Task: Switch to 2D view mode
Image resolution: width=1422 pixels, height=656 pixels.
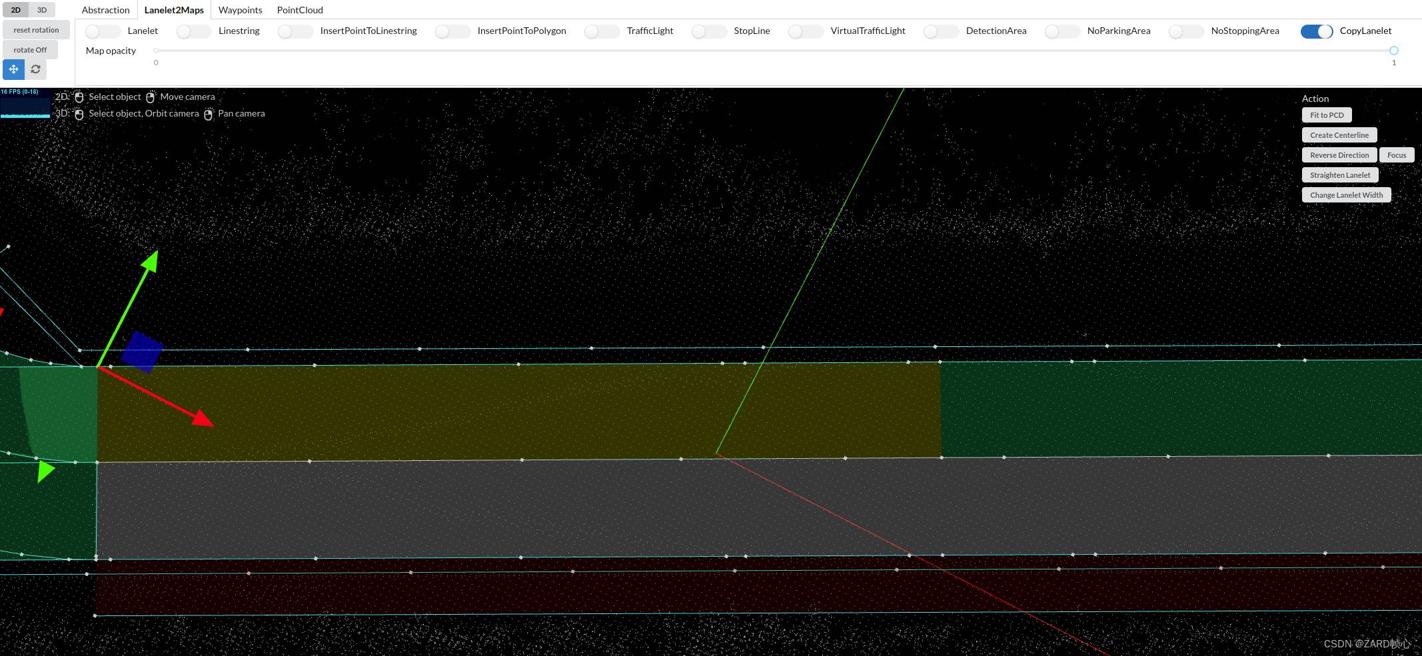Action: 15,10
